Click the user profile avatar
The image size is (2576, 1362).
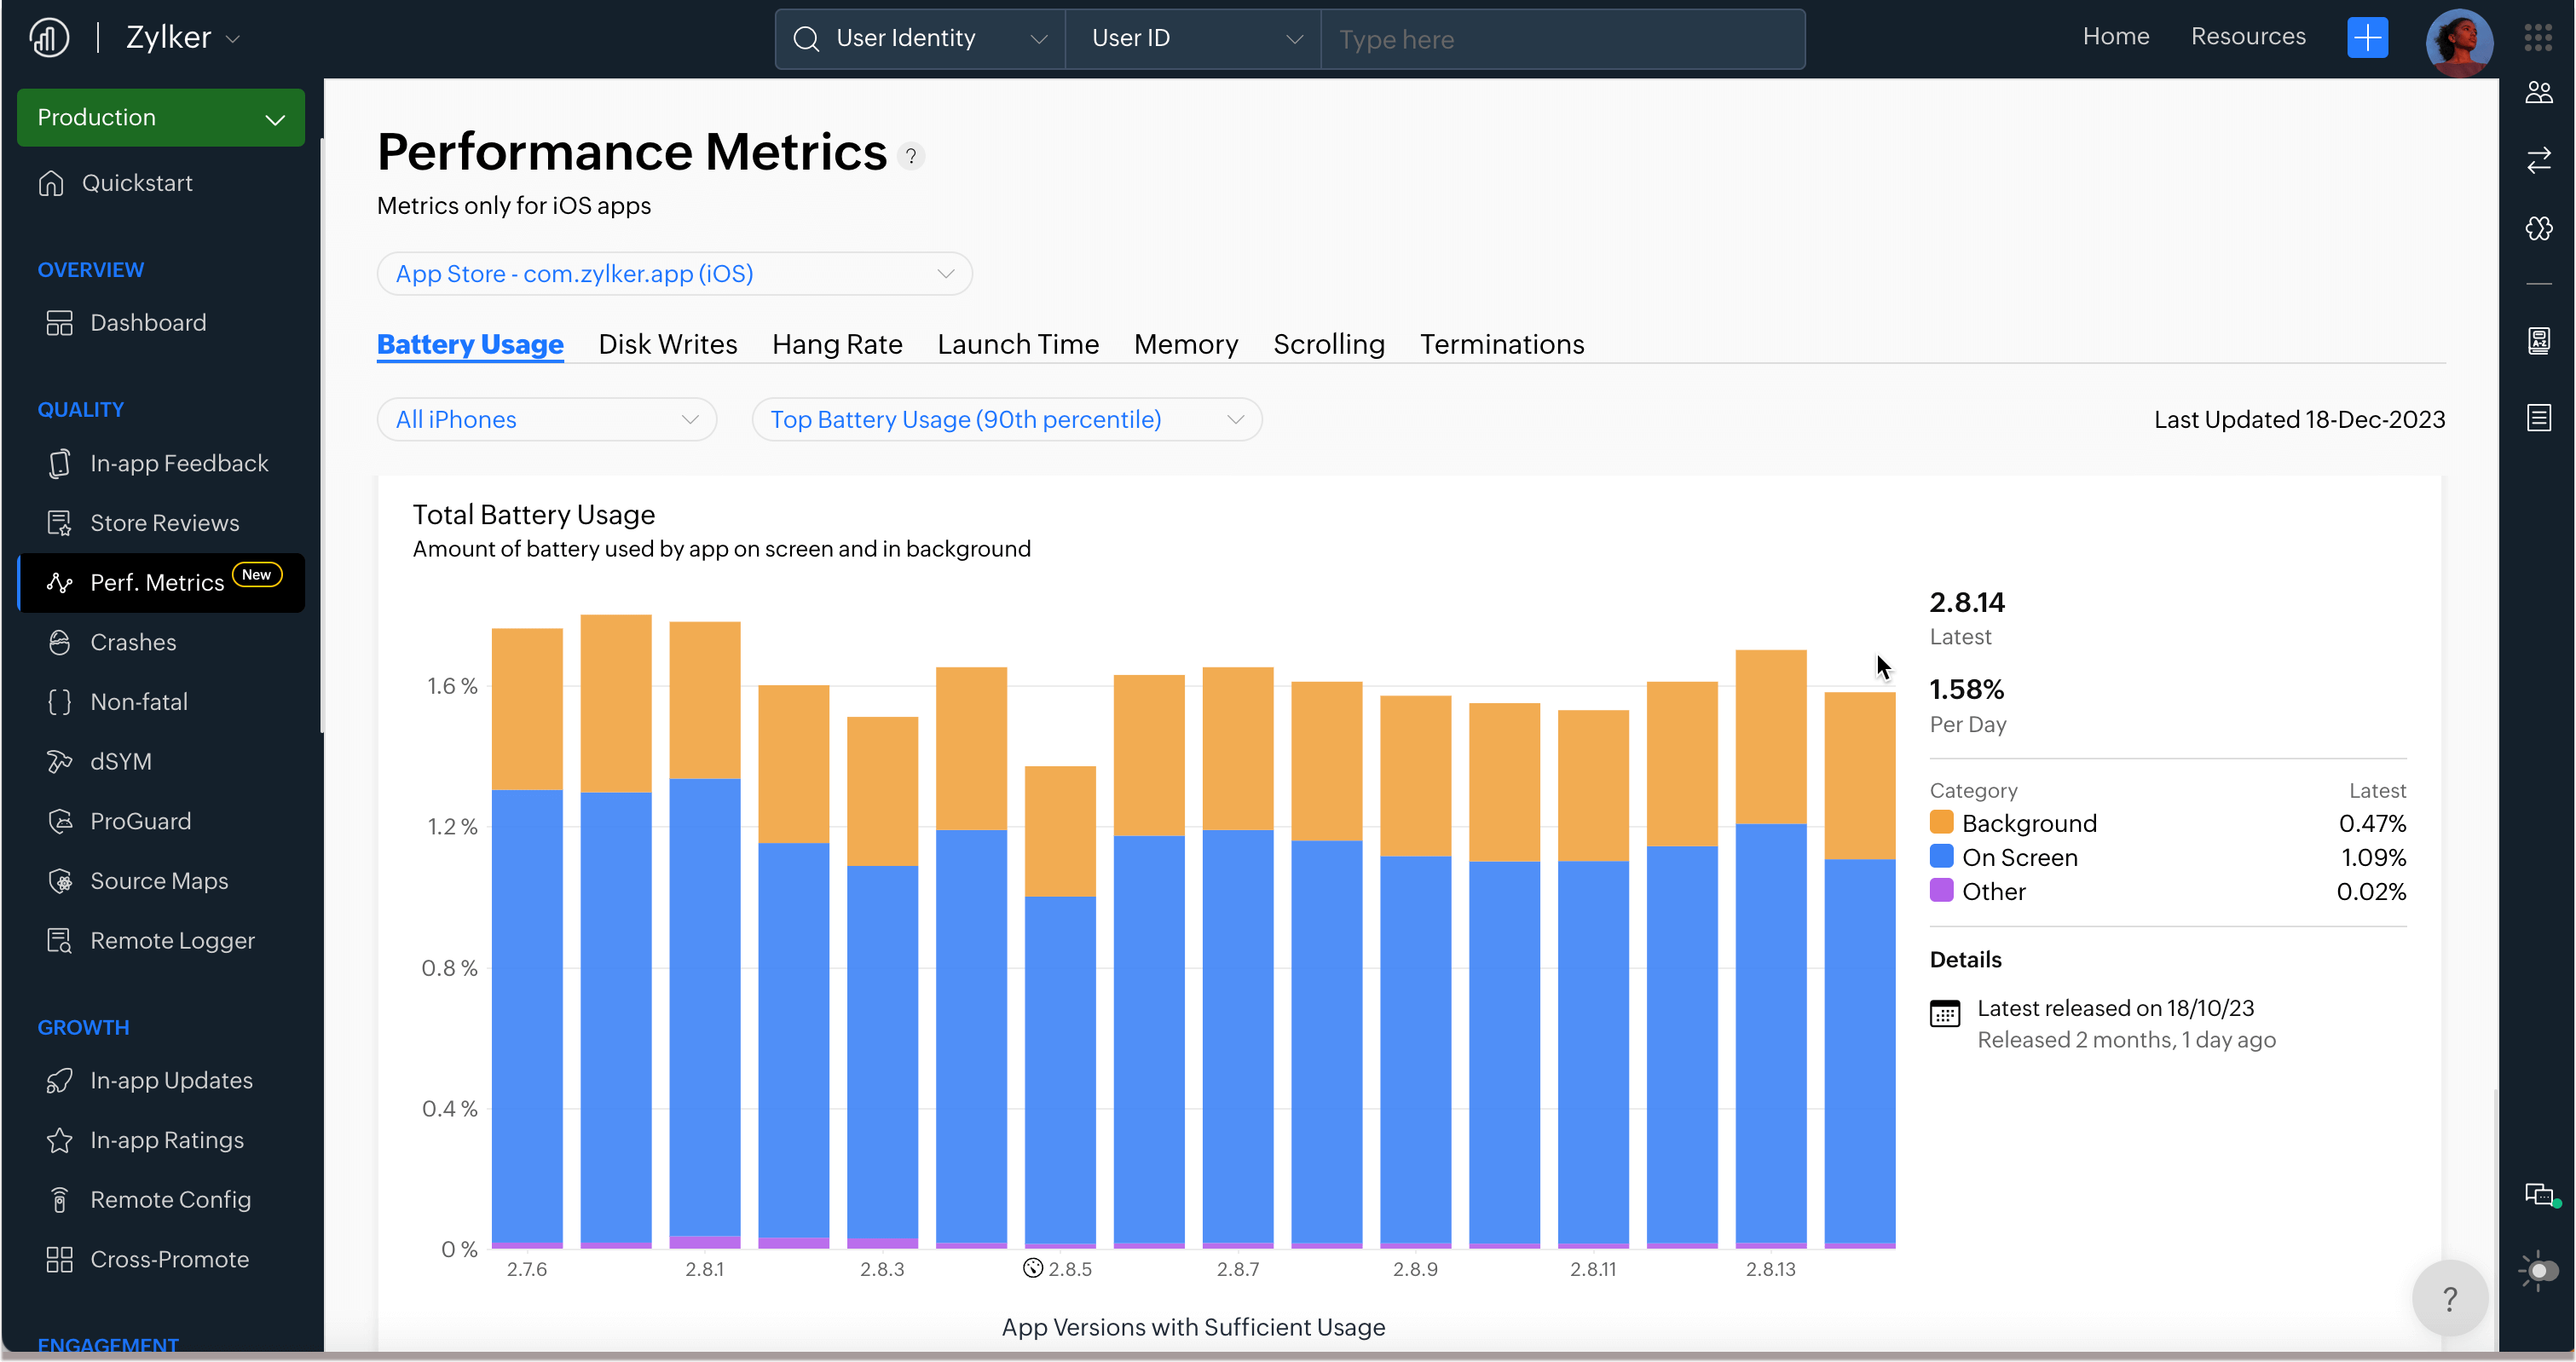click(x=2458, y=40)
